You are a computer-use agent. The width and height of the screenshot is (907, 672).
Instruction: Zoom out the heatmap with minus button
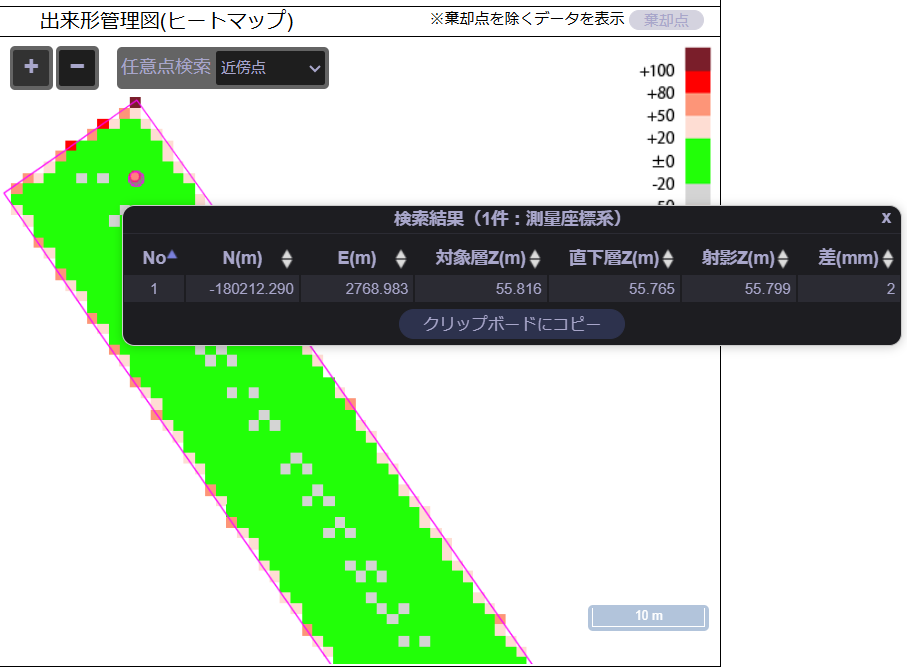click(x=77, y=68)
